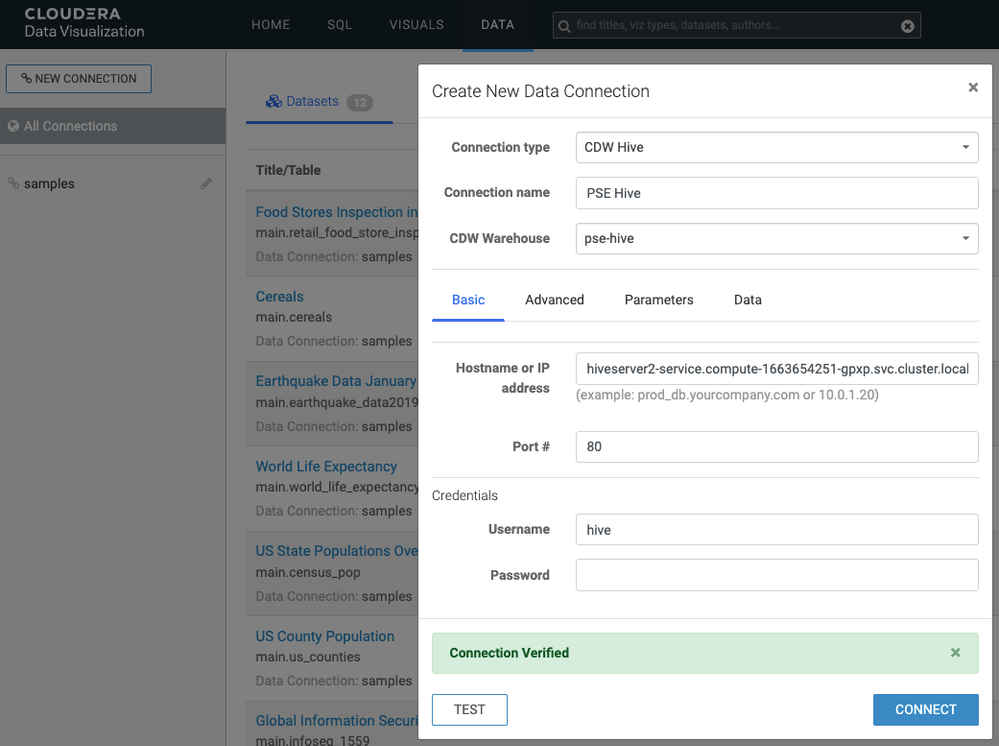Open the VISUALS menu
Viewport: 999px width, 746px height.
pos(417,25)
